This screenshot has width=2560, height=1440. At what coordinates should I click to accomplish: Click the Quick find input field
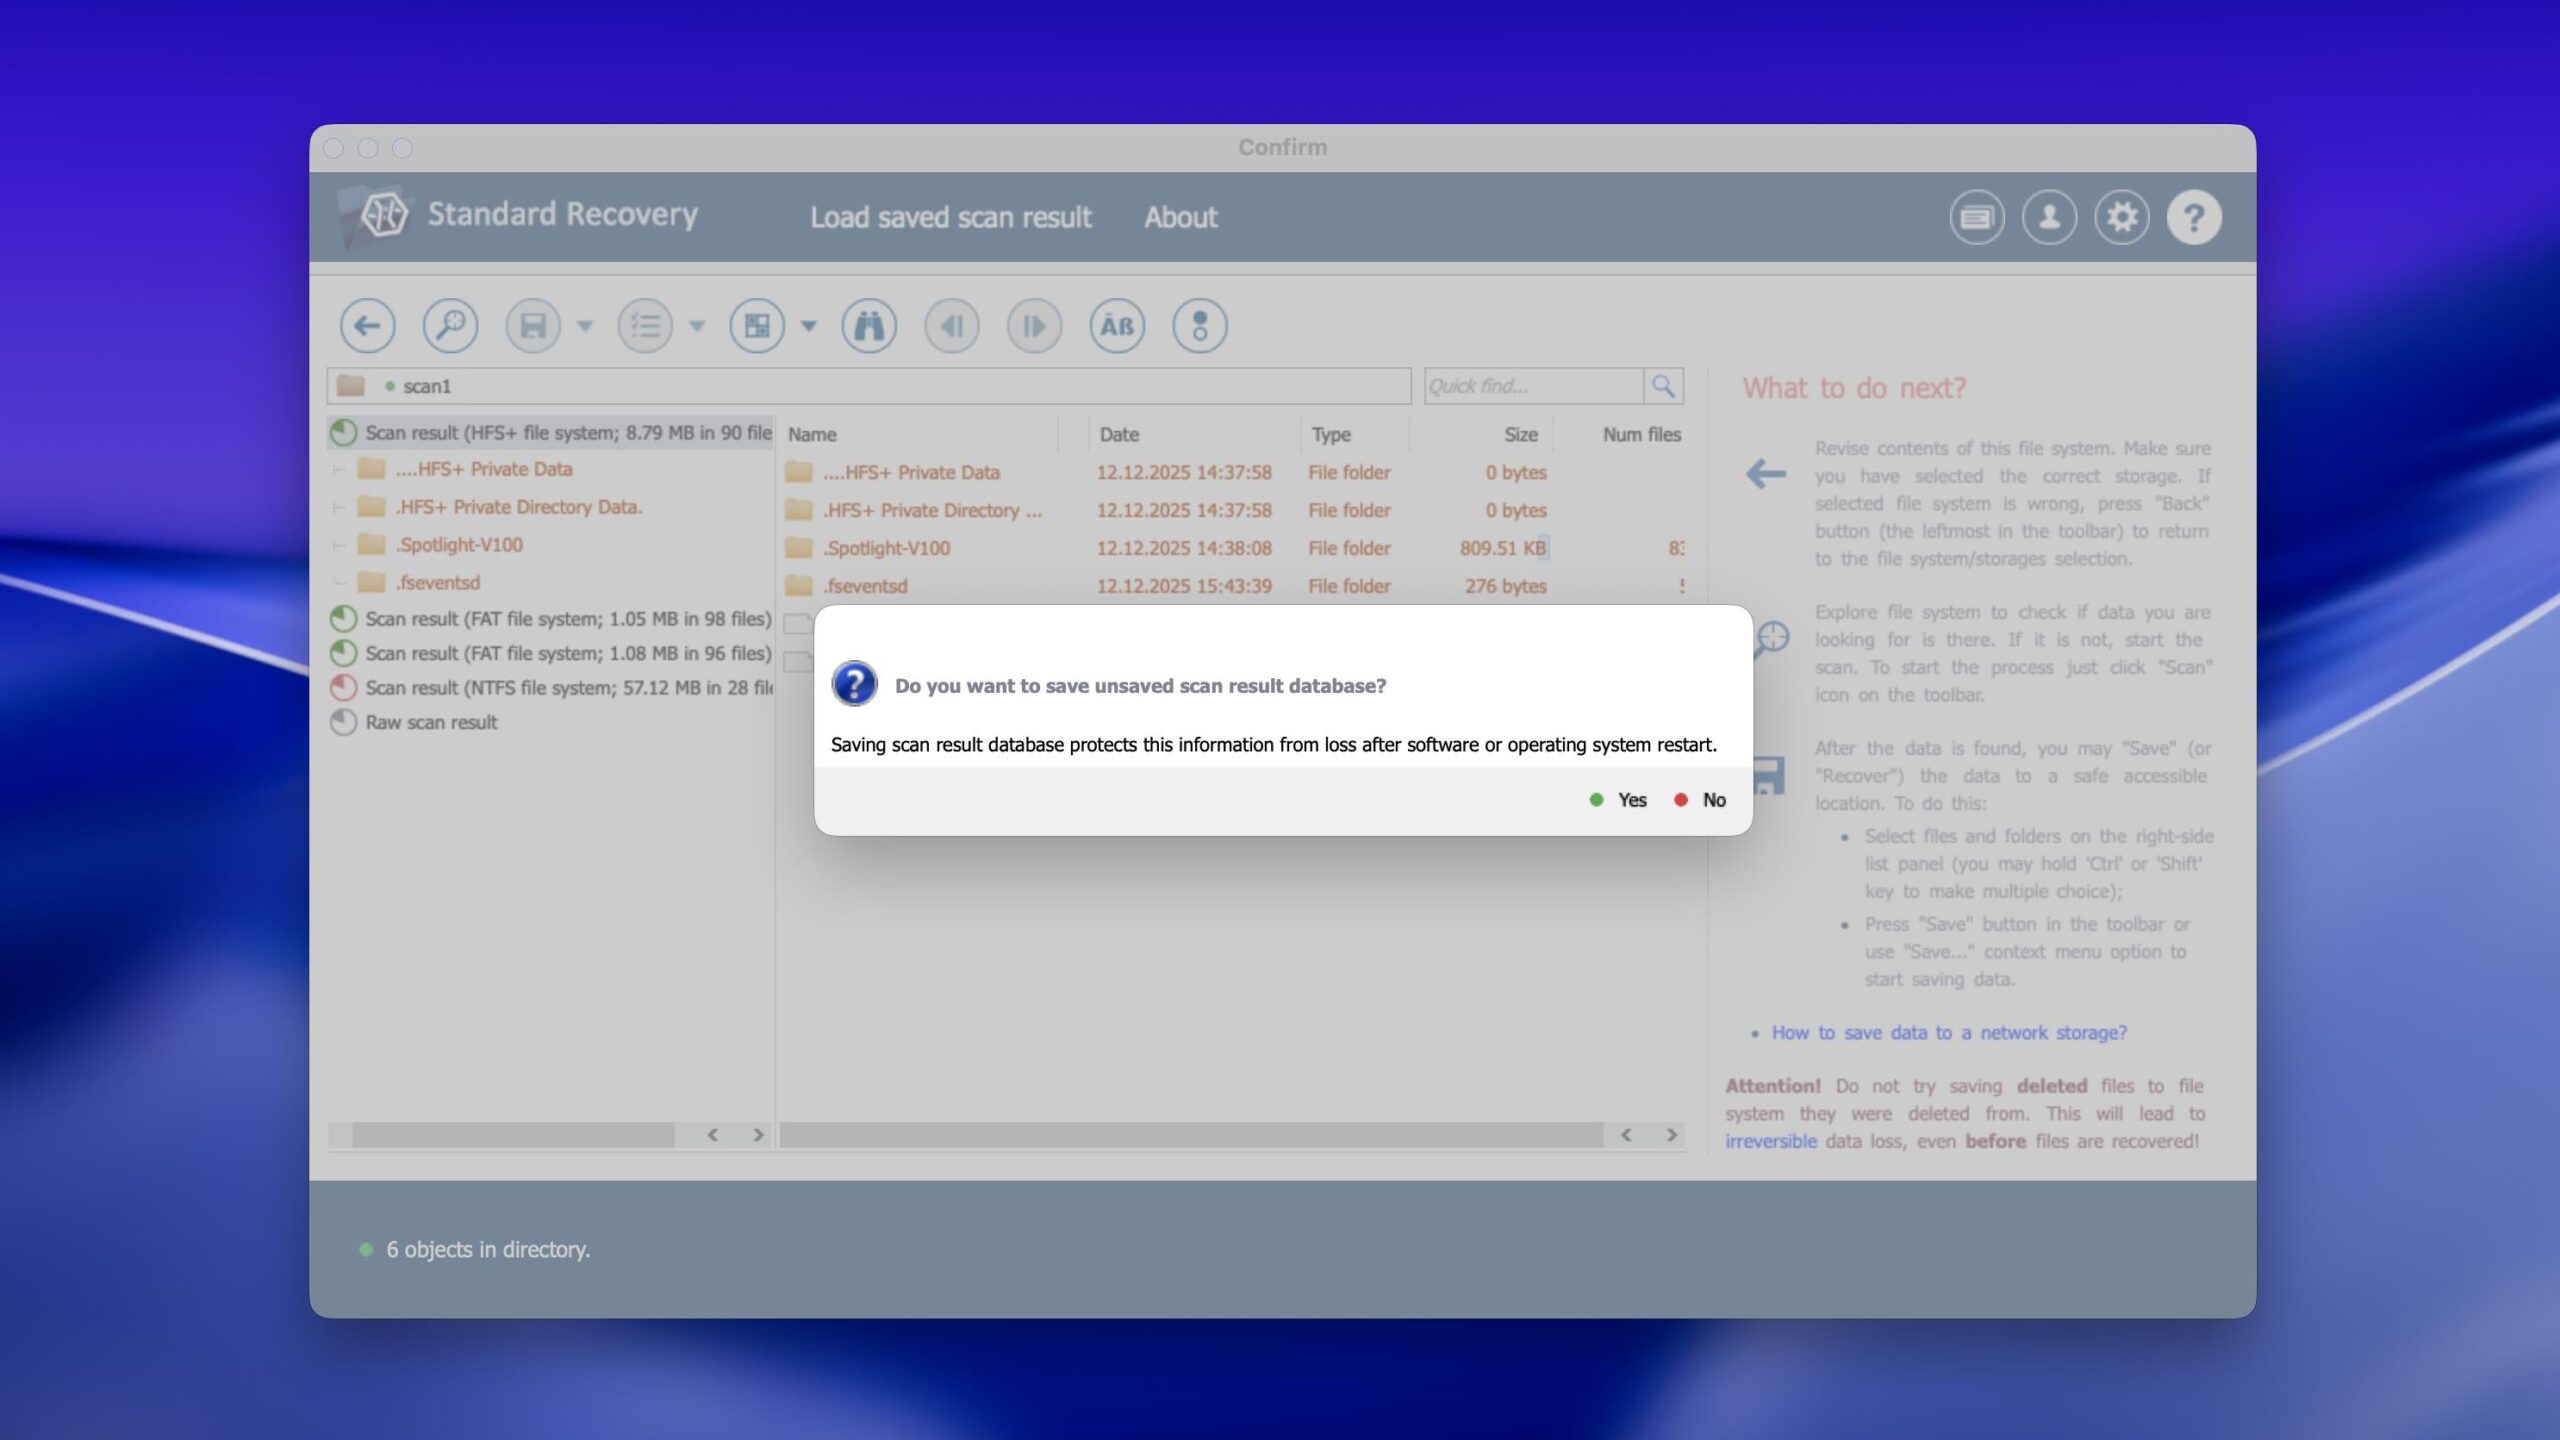(x=1532, y=386)
